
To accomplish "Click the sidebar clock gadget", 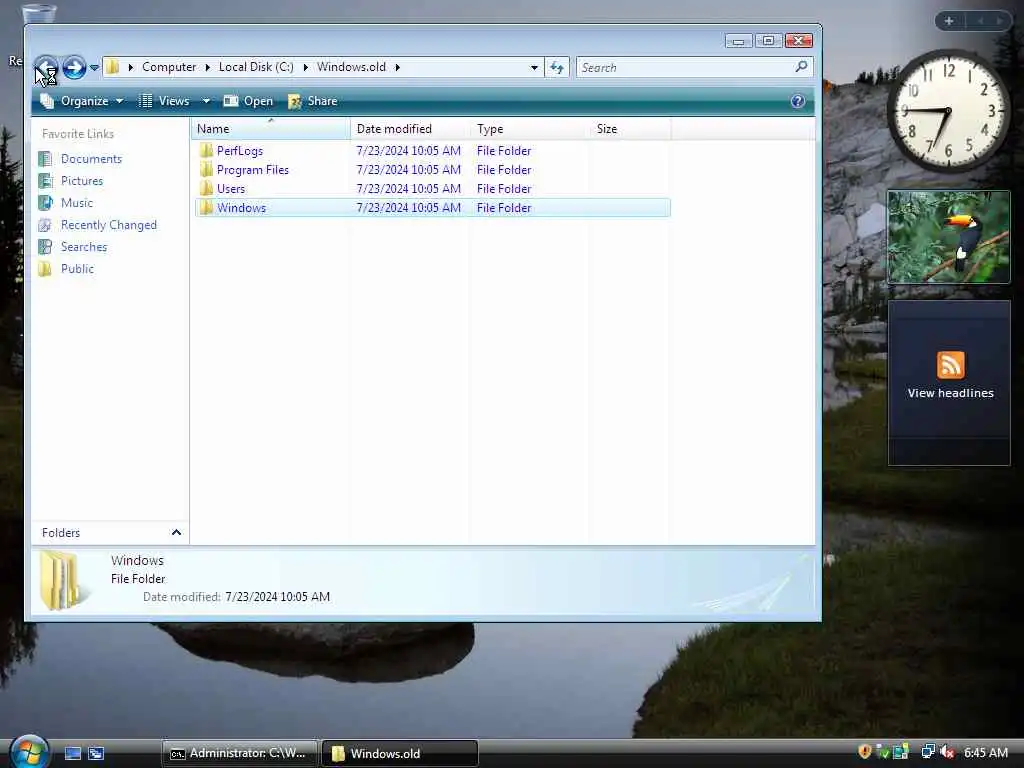I will click(x=948, y=111).
